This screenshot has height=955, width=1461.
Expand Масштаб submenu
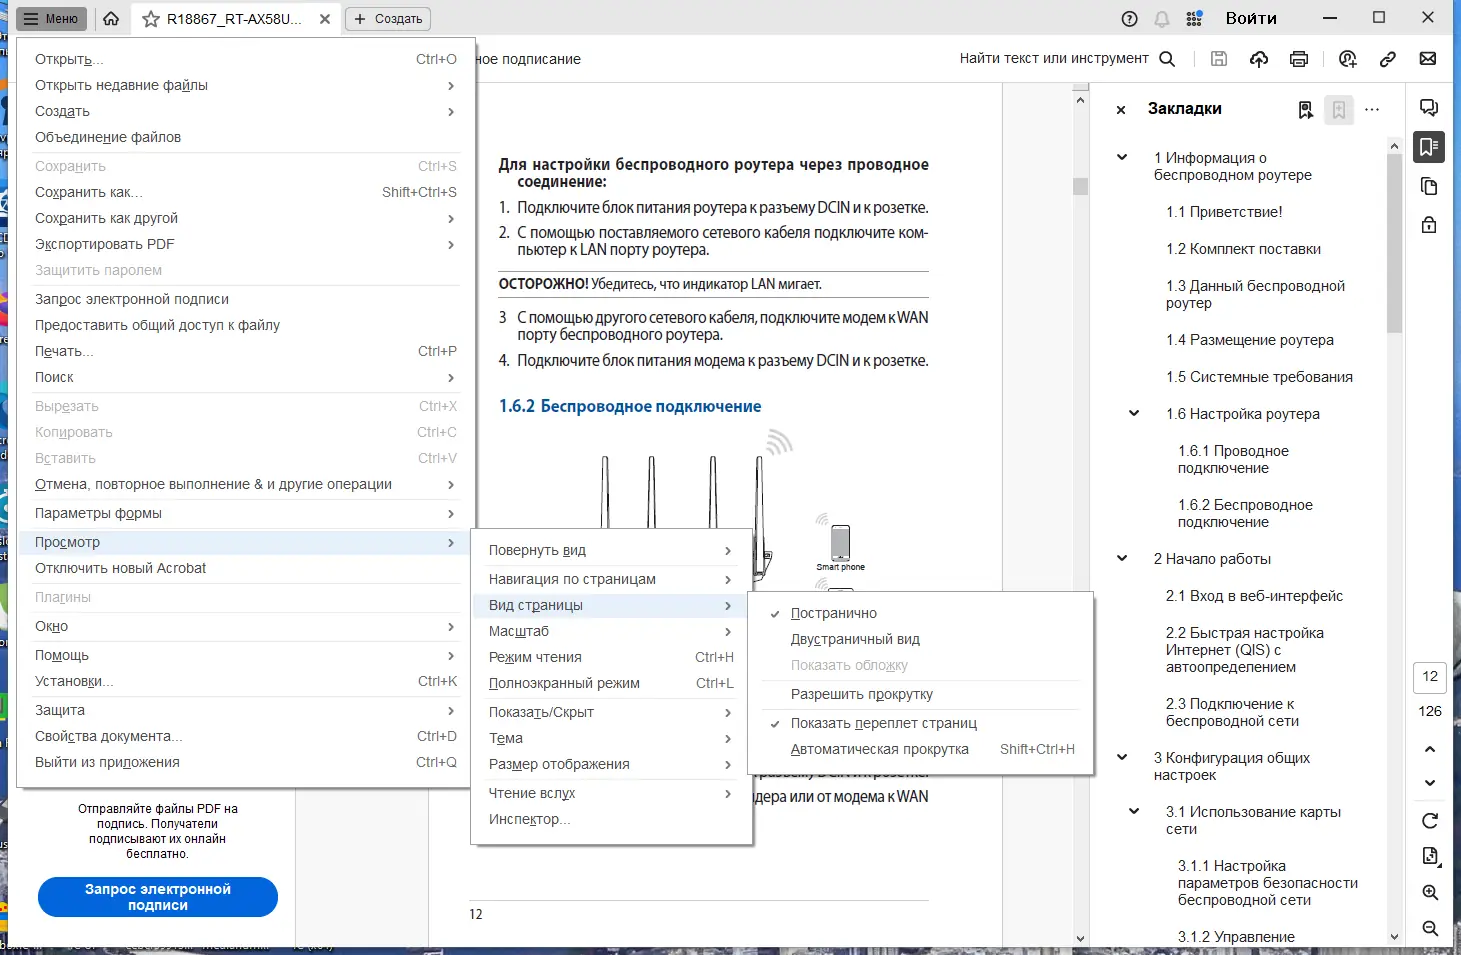tap(611, 631)
